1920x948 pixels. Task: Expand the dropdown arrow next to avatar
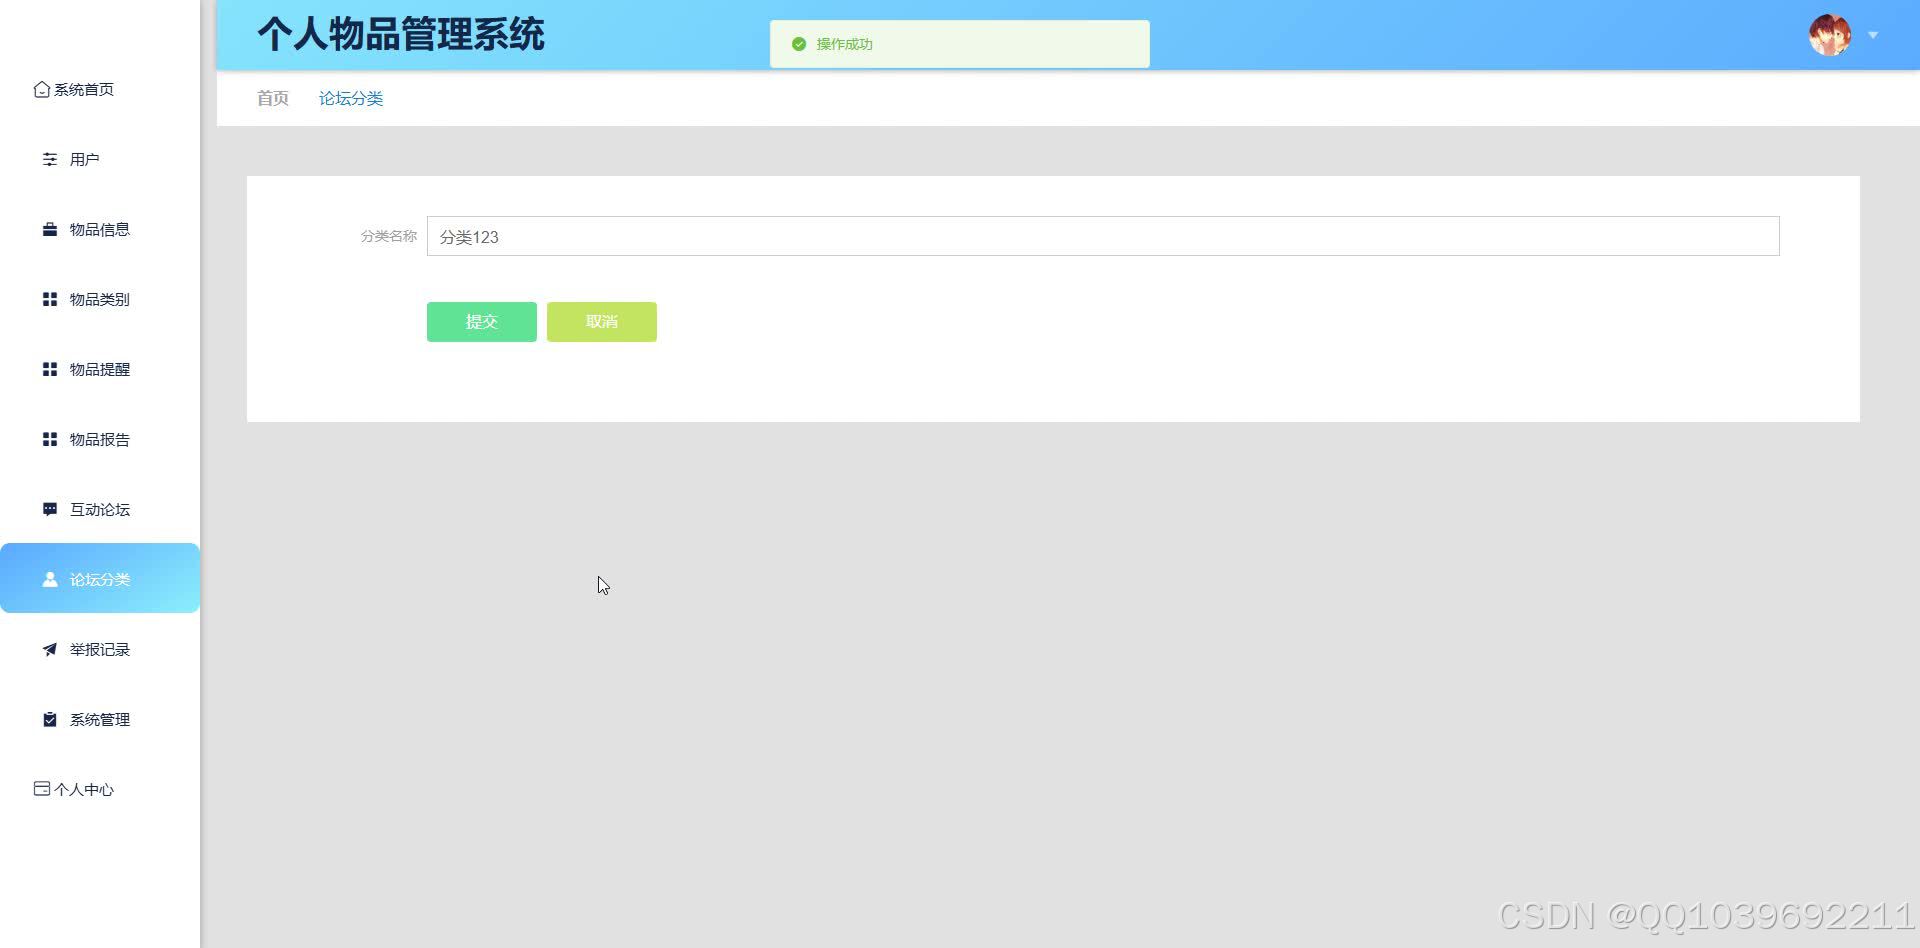click(x=1873, y=35)
